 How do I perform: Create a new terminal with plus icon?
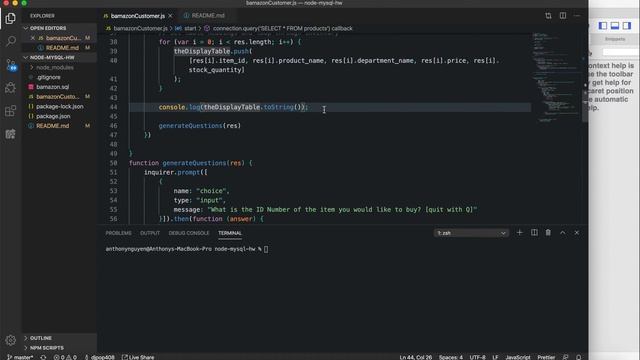click(520, 233)
